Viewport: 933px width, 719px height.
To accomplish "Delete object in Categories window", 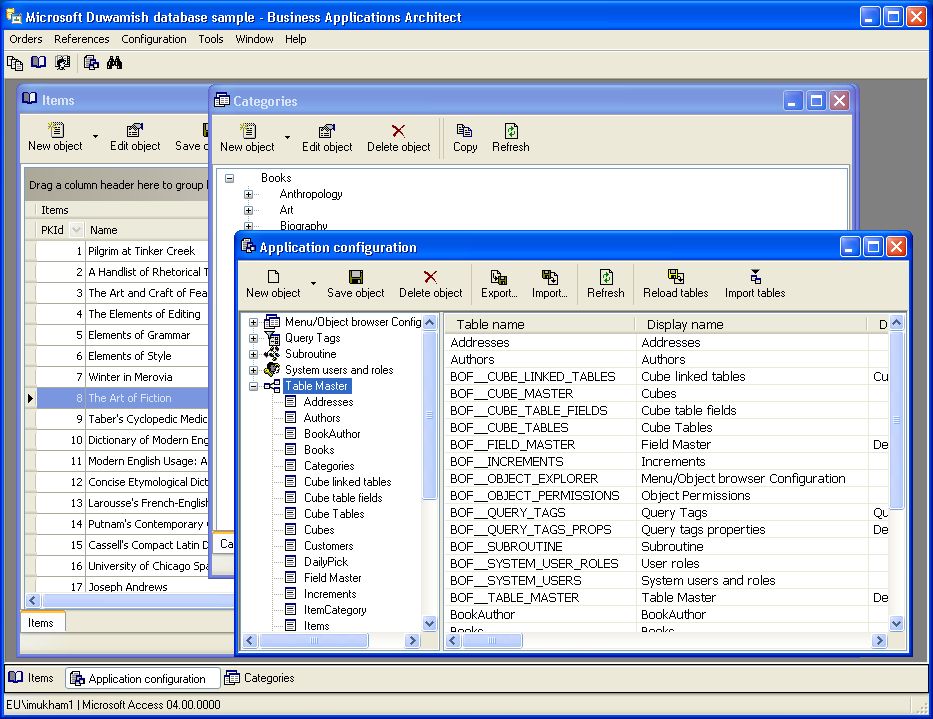I will tap(398, 138).
